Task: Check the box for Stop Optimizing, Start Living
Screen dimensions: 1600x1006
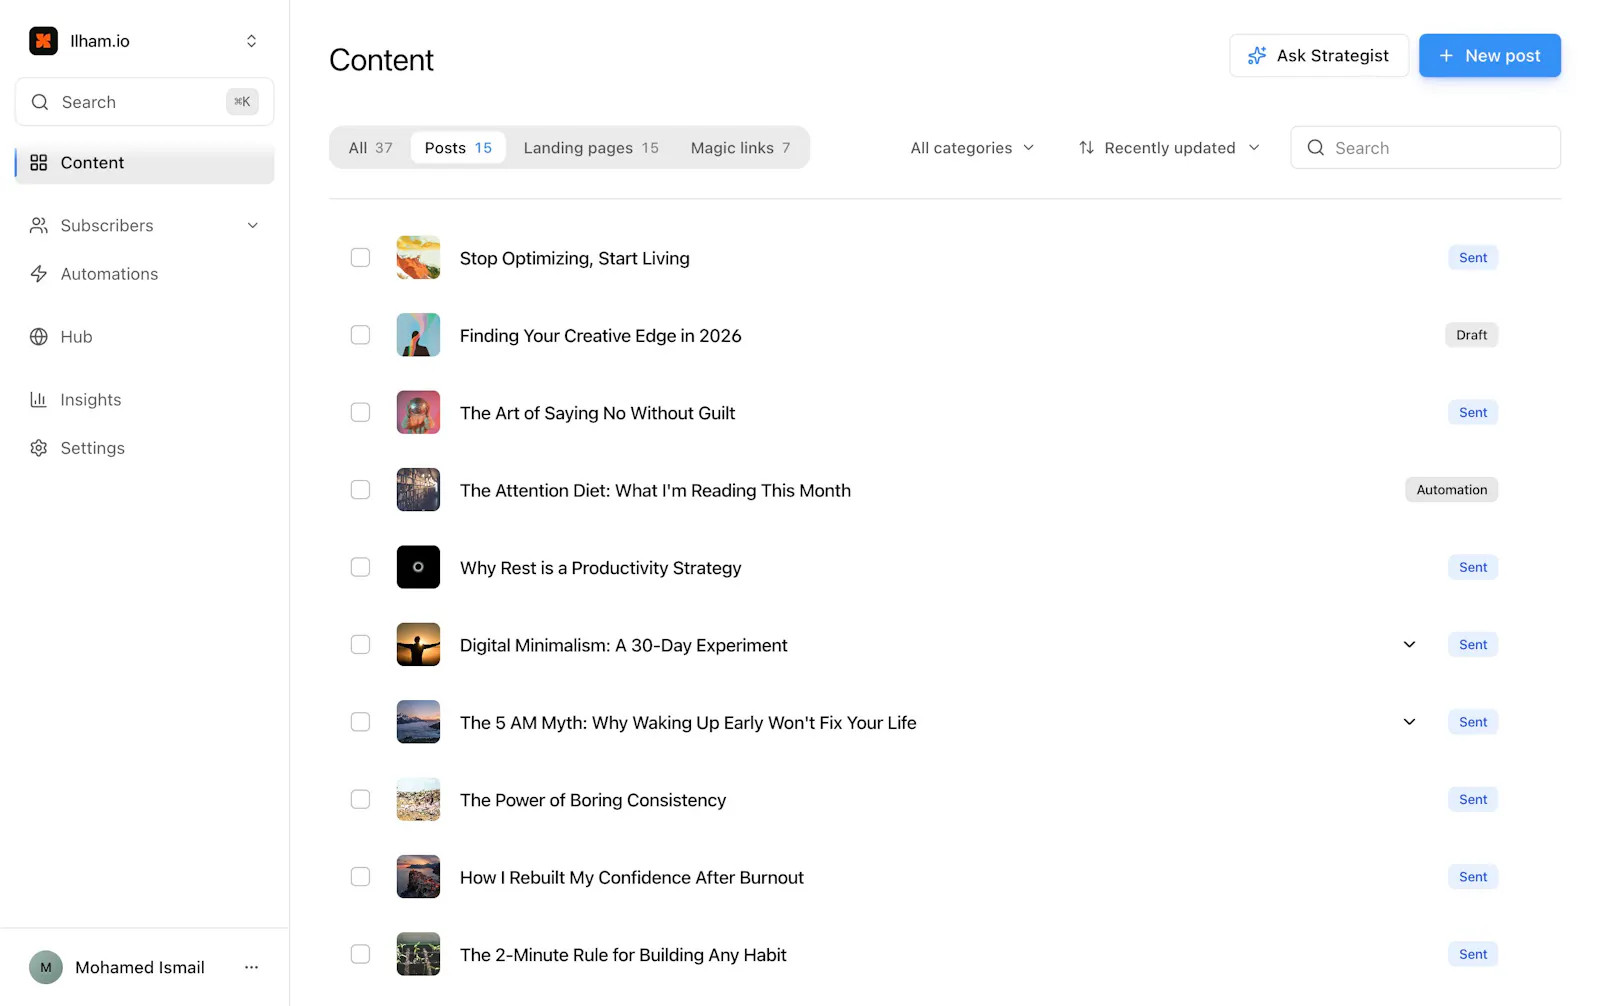Action: coord(360,258)
